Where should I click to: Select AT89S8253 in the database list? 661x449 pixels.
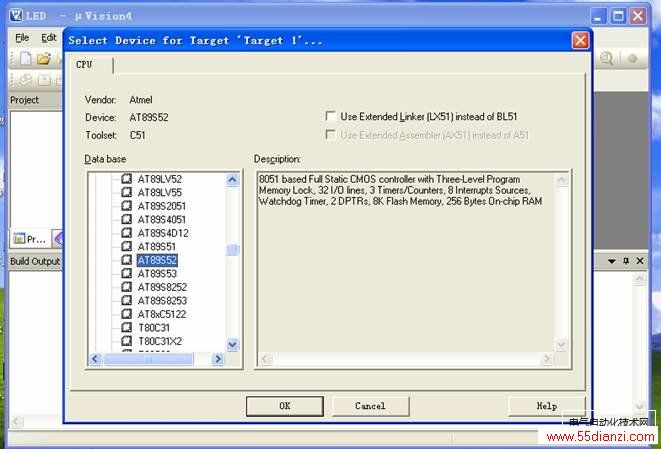162,301
